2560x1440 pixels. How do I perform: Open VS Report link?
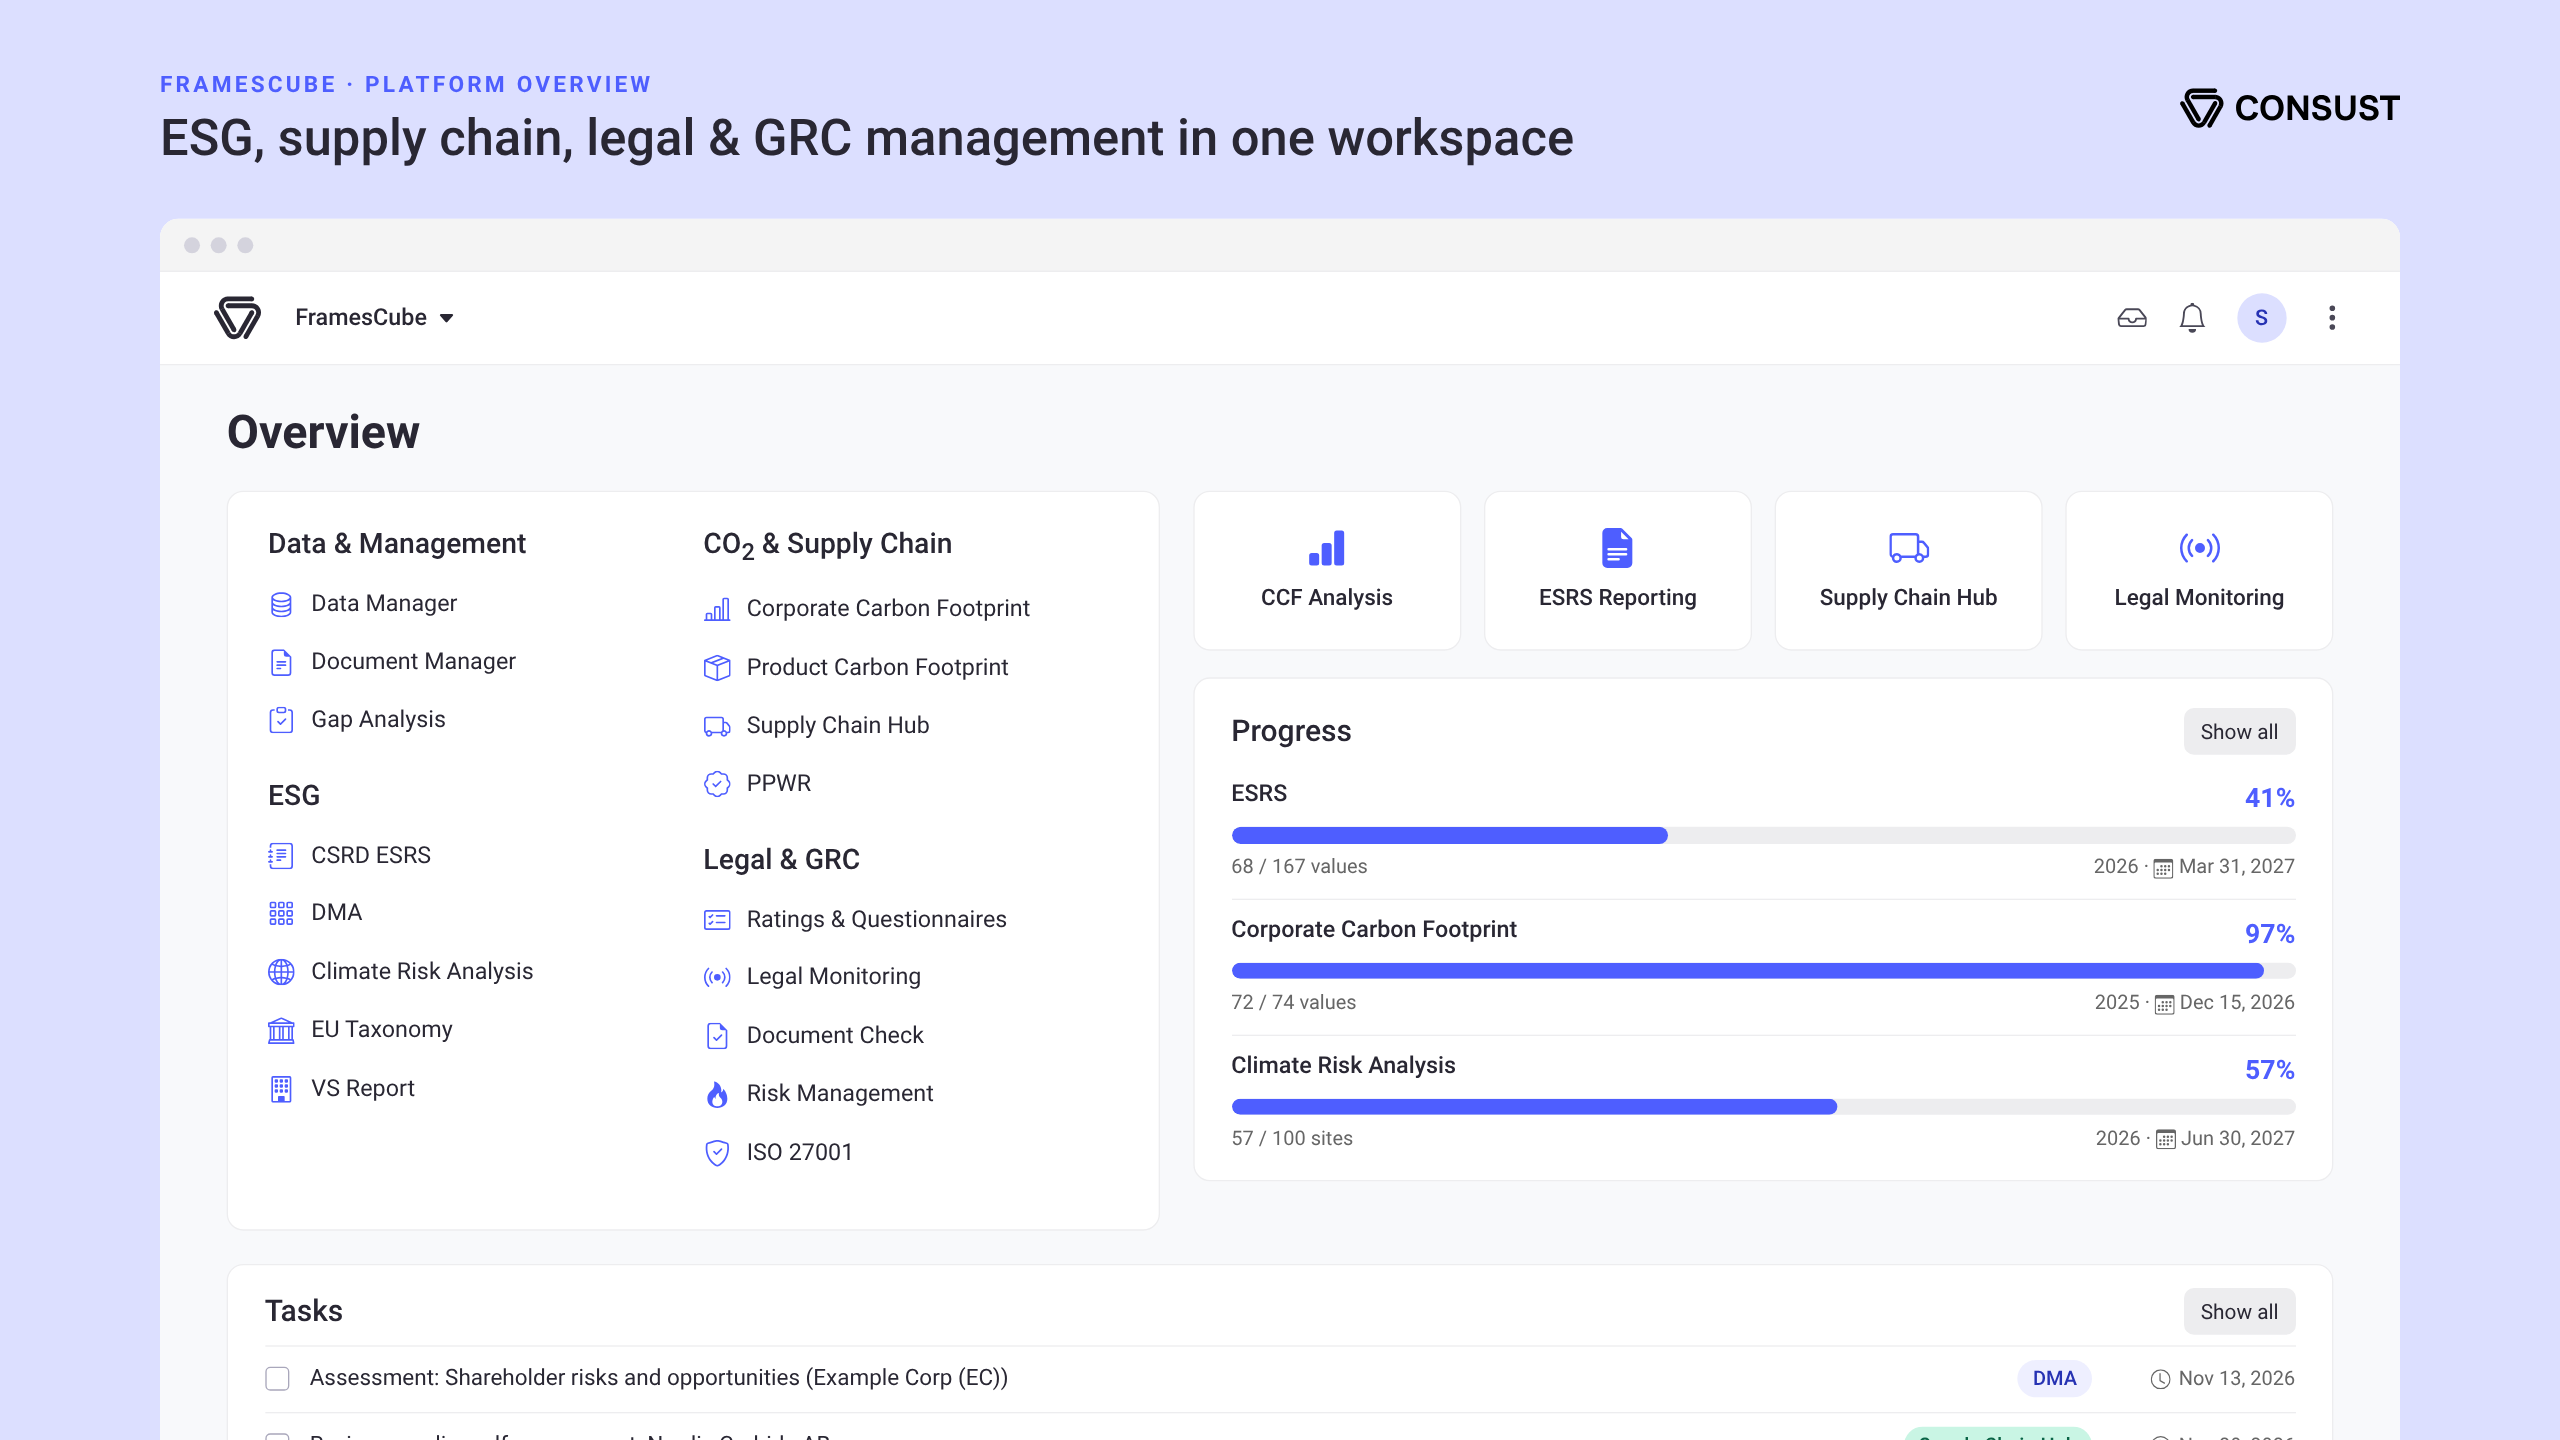click(x=362, y=1089)
